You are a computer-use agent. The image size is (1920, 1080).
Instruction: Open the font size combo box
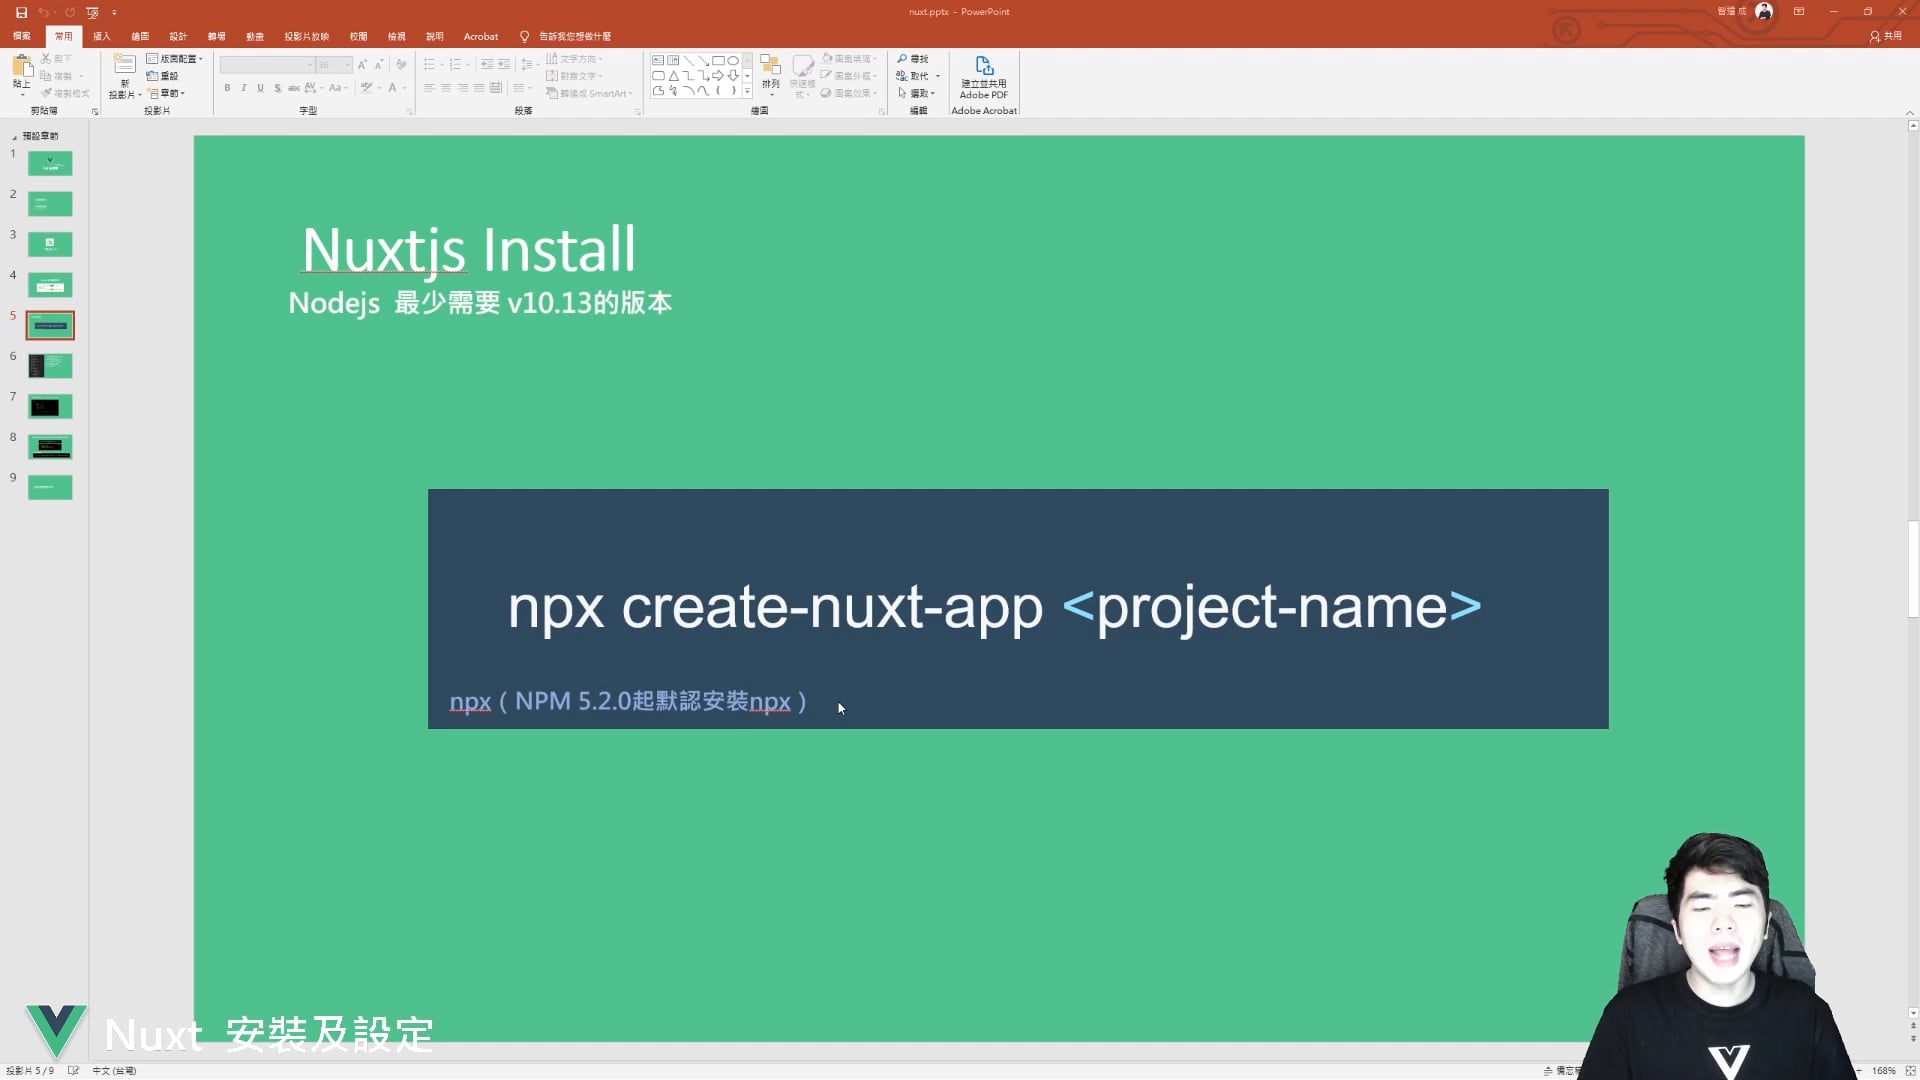tap(333, 65)
